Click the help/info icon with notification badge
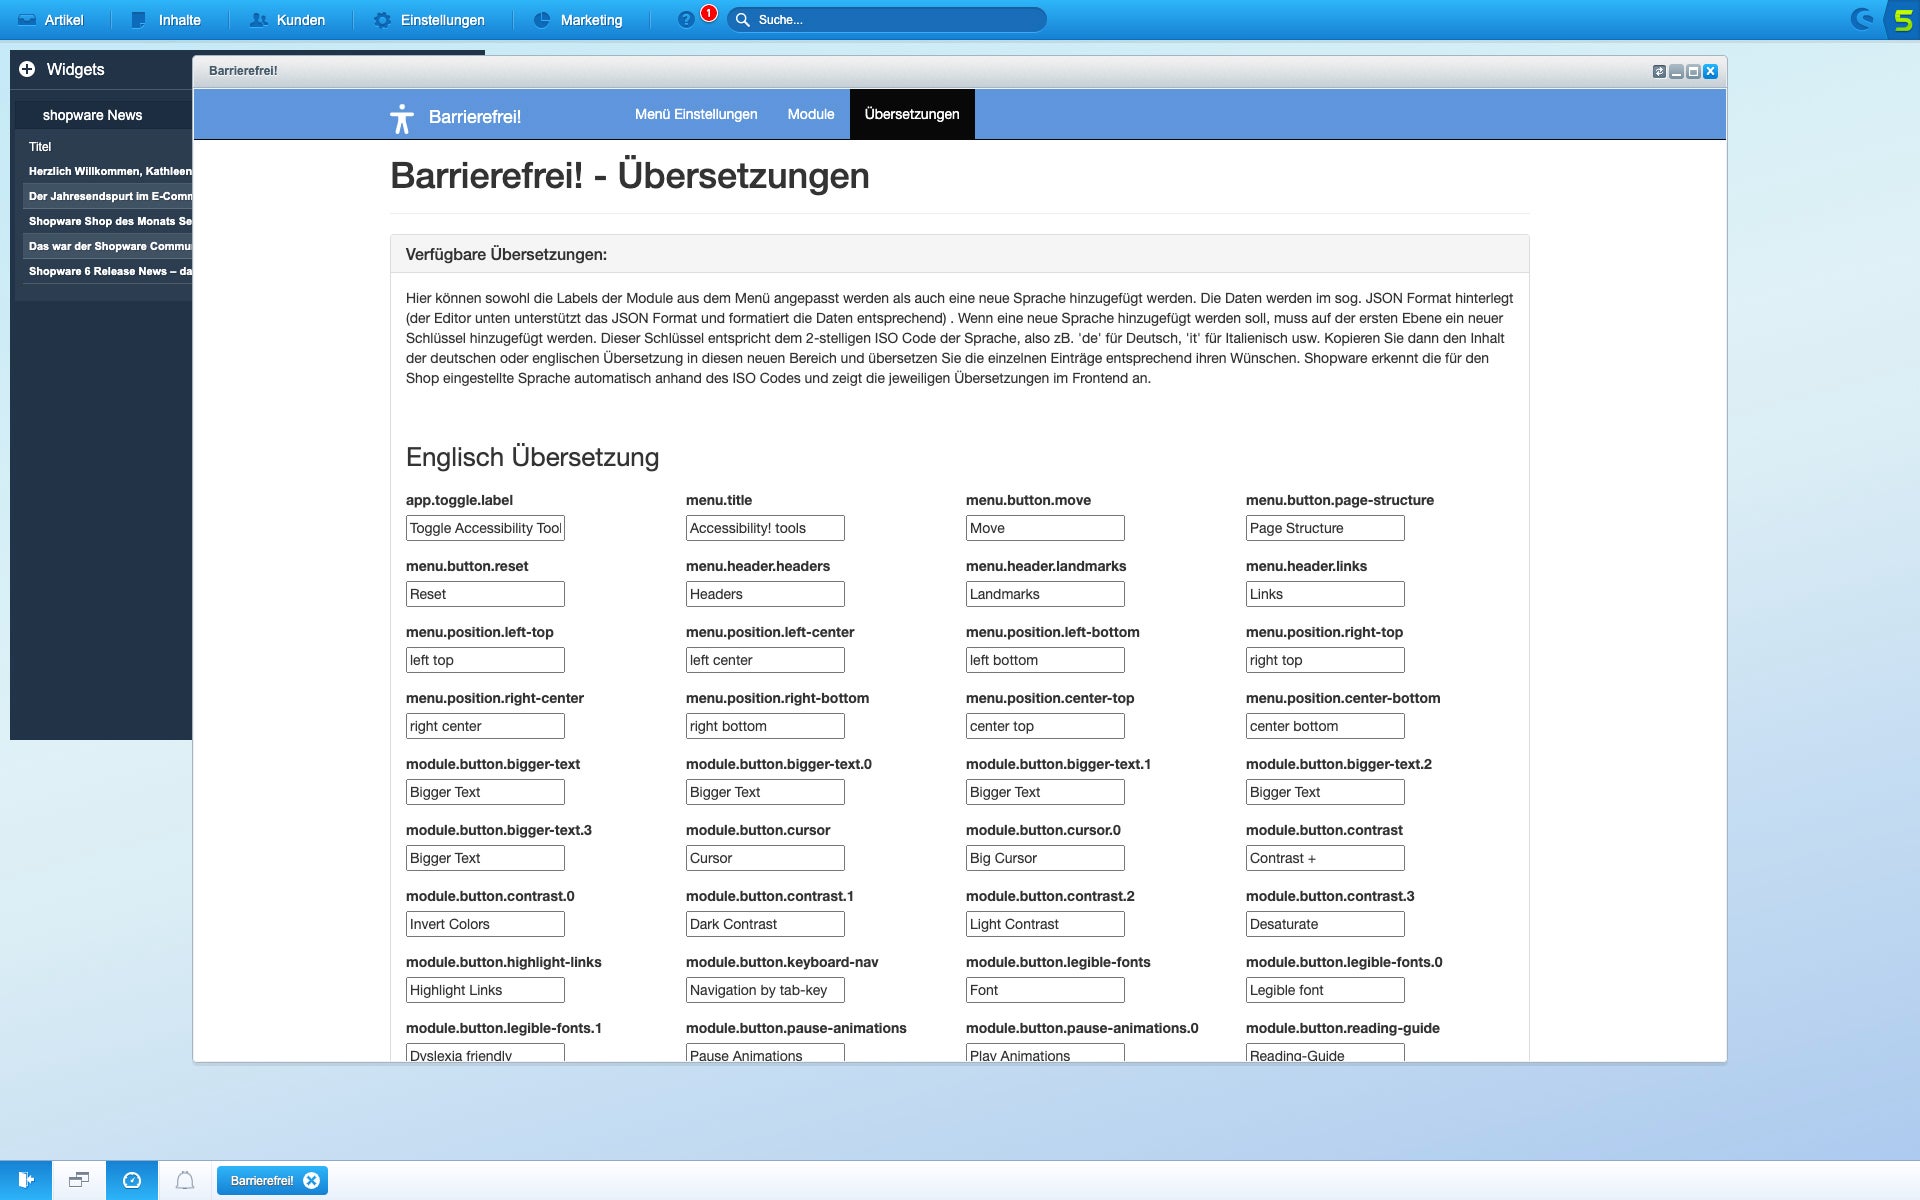Viewport: 1920px width, 1200px height. point(687,19)
